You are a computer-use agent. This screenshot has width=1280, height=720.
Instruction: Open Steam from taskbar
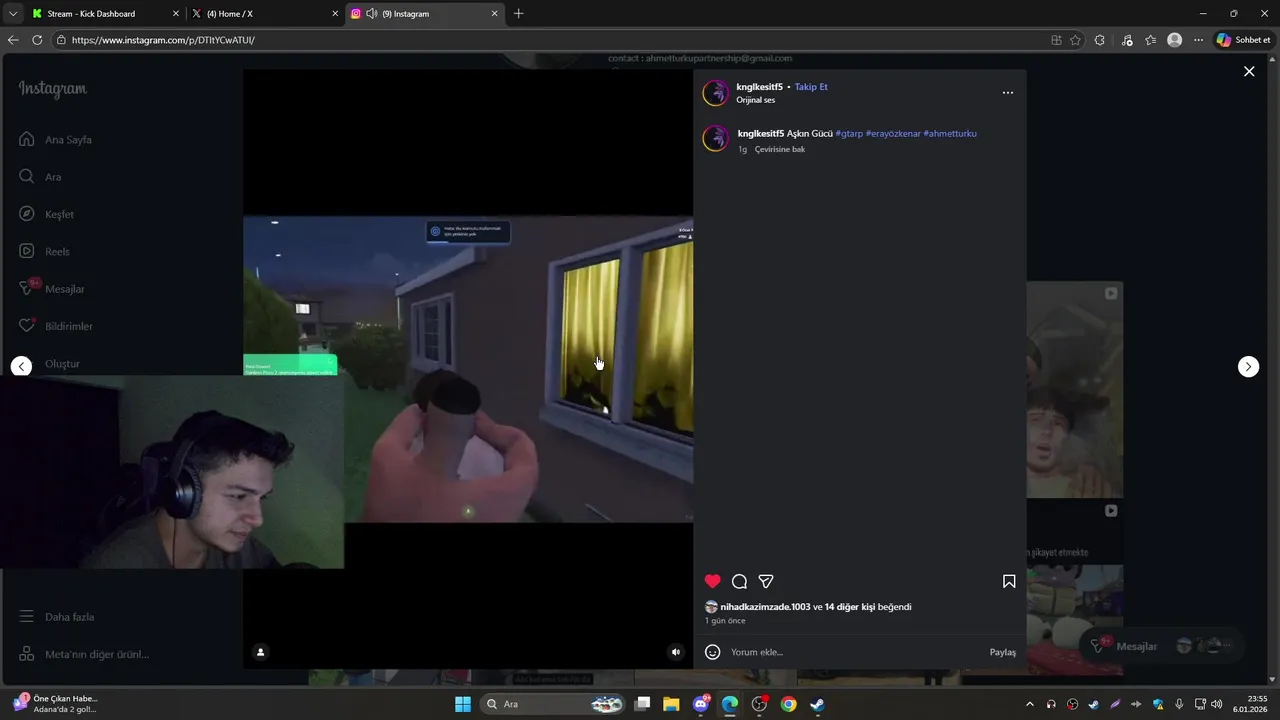coord(817,704)
